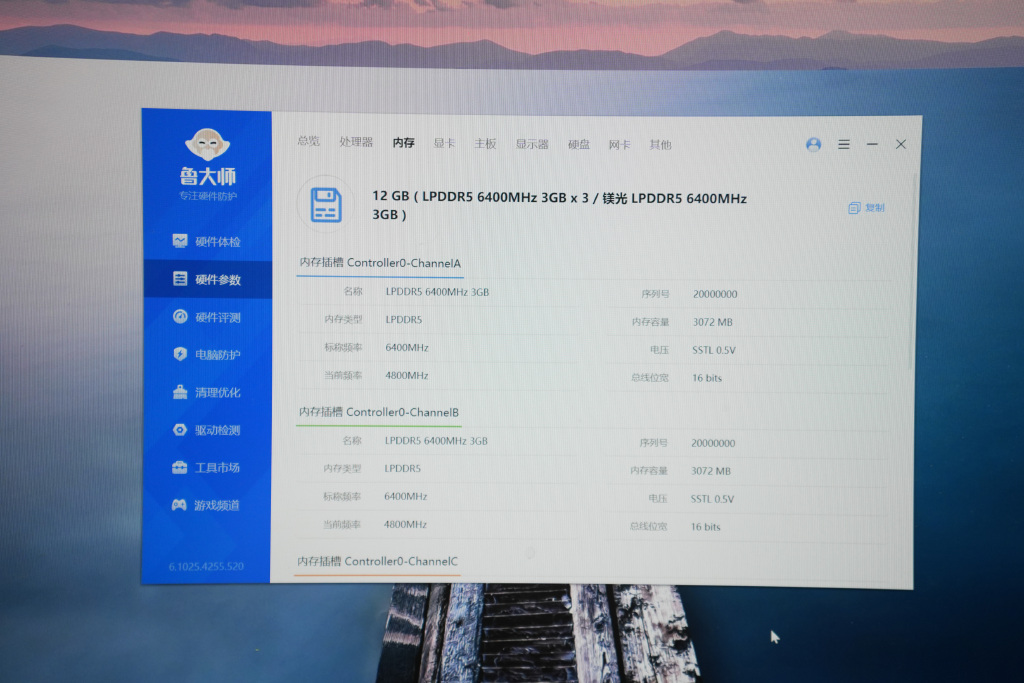Click ChannelB name LPDDR5 6400MHz 3GB
1024x683 pixels.
(x=436, y=441)
